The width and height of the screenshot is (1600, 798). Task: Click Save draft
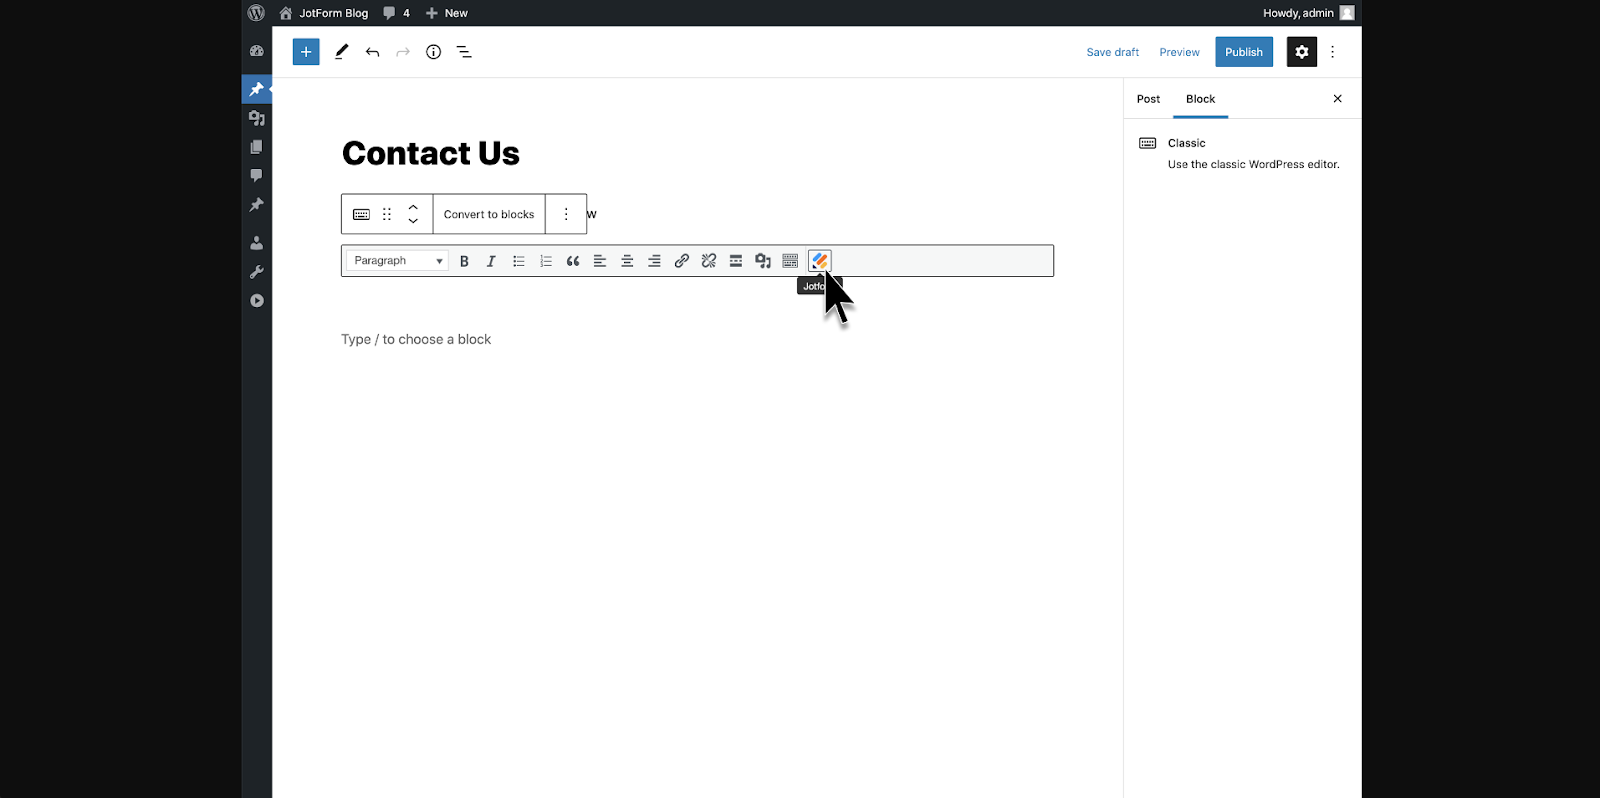point(1113,52)
